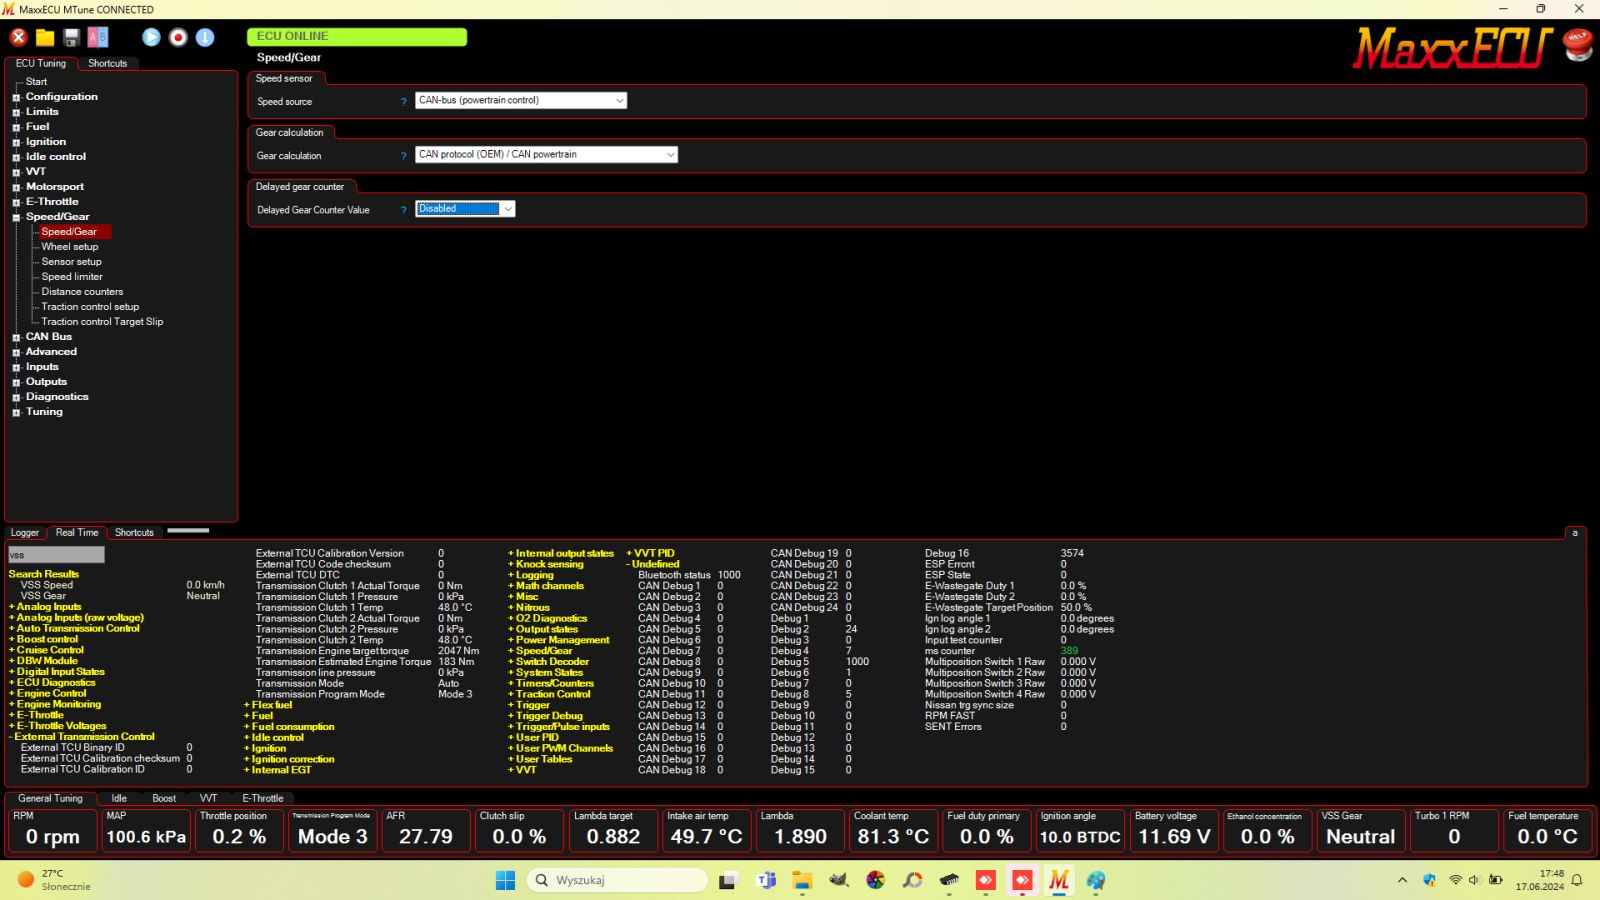Open the Logger tab at the bottom panel

click(24, 532)
